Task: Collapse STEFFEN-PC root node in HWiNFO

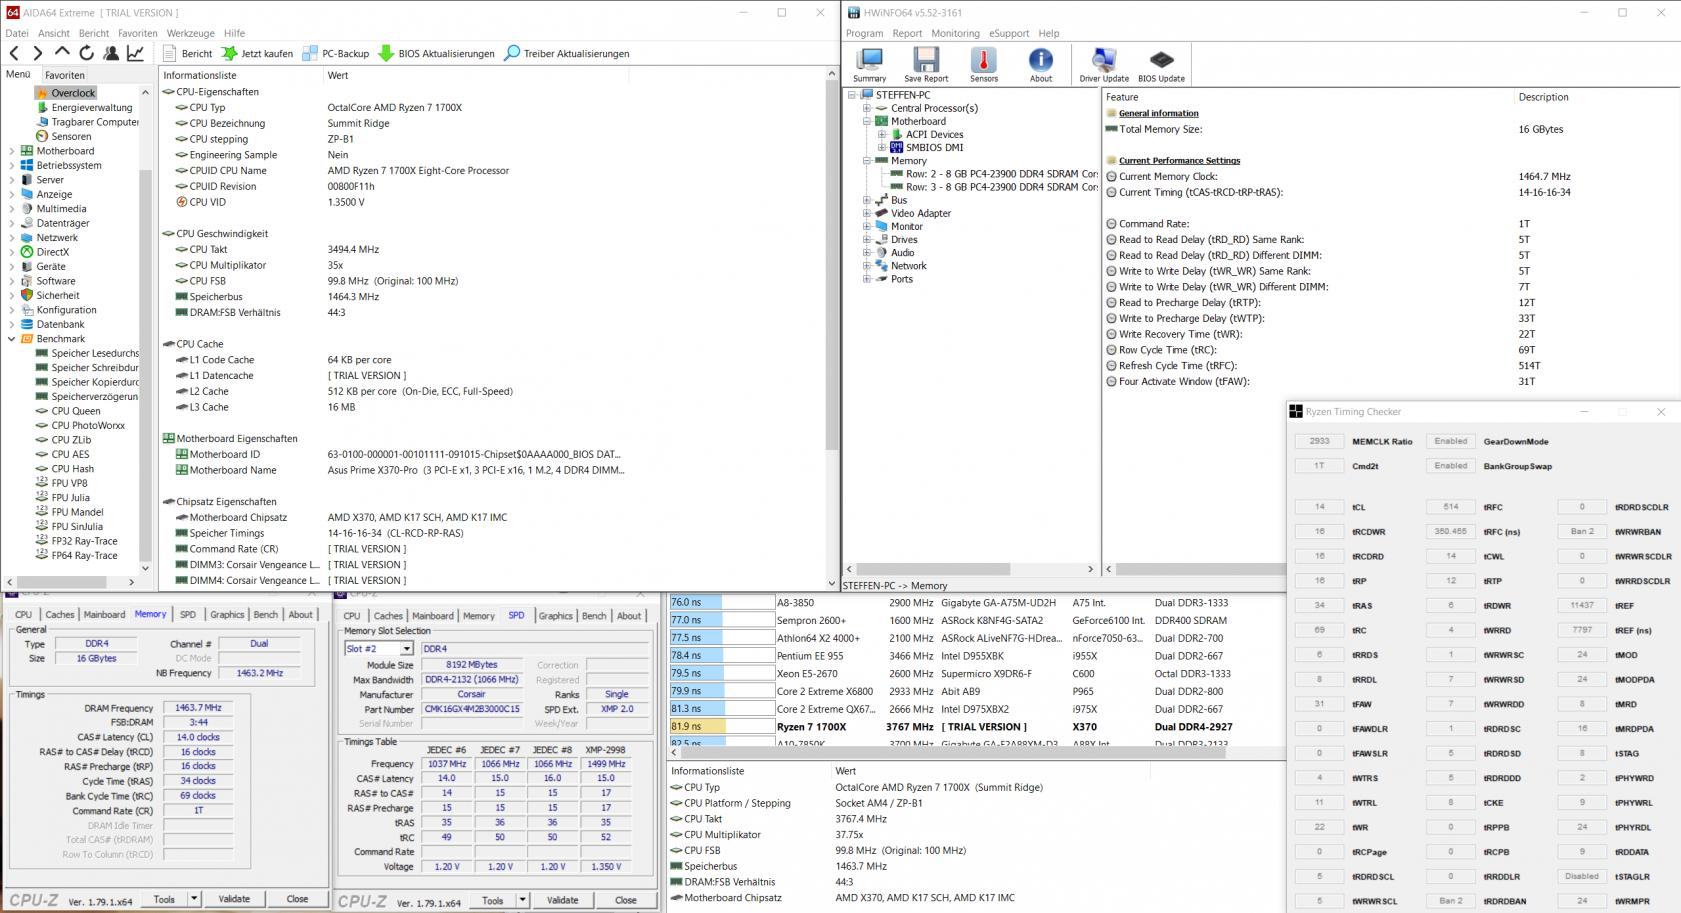Action: pos(852,95)
